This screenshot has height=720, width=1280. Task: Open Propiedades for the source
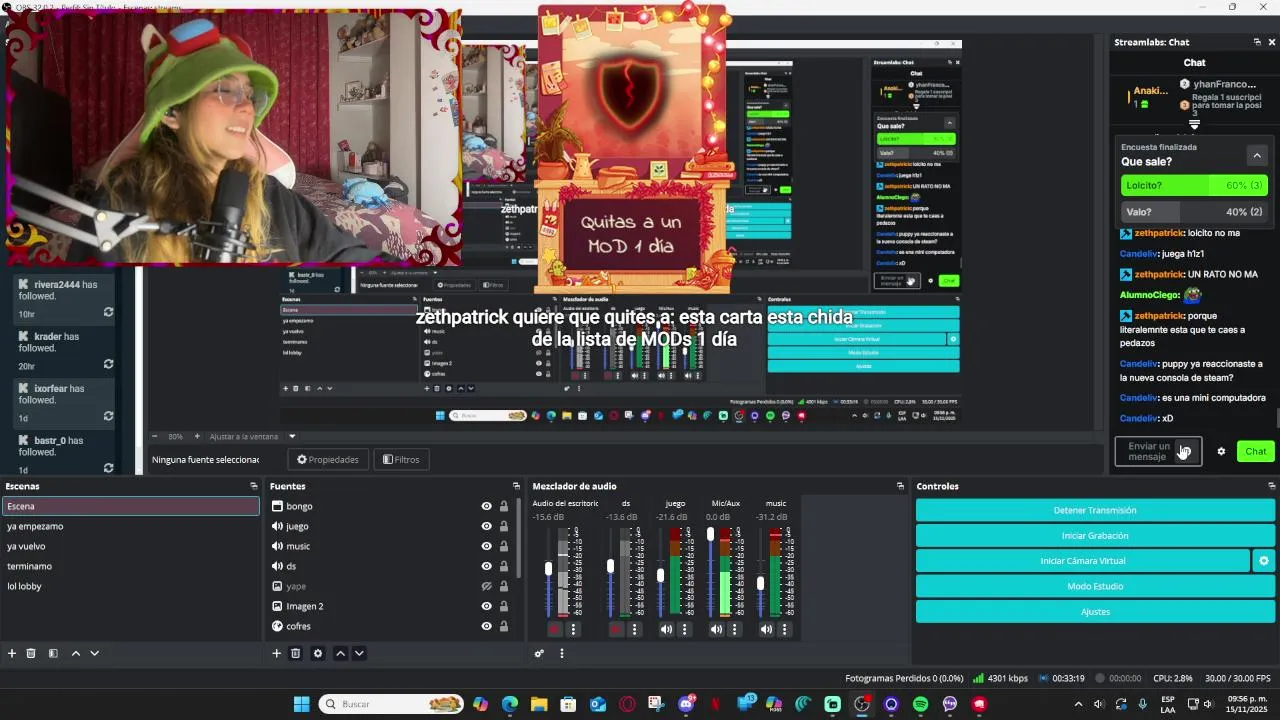[328, 459]
